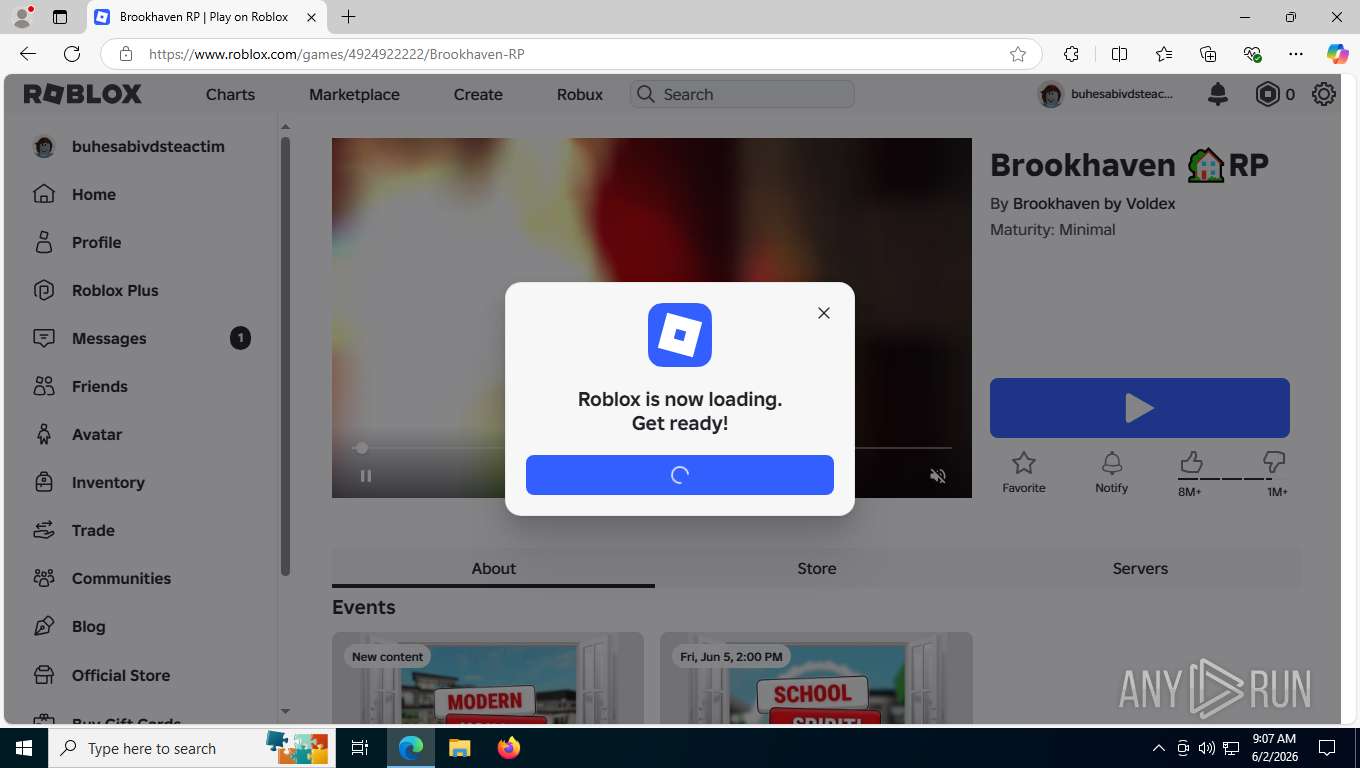Viewport: 1360px width, 768px height.
Task: Open a new browser tab
Action: [x=348, y=17]
